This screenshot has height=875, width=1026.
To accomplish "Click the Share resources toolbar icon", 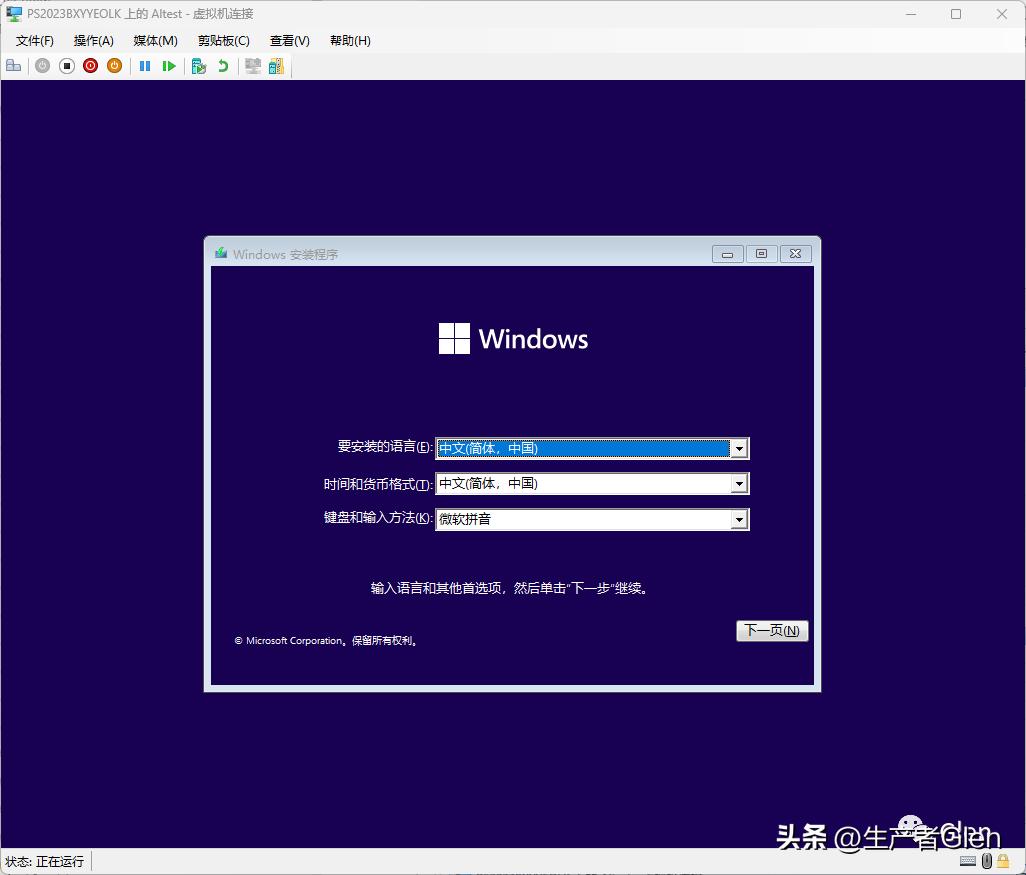I will 276,65.
